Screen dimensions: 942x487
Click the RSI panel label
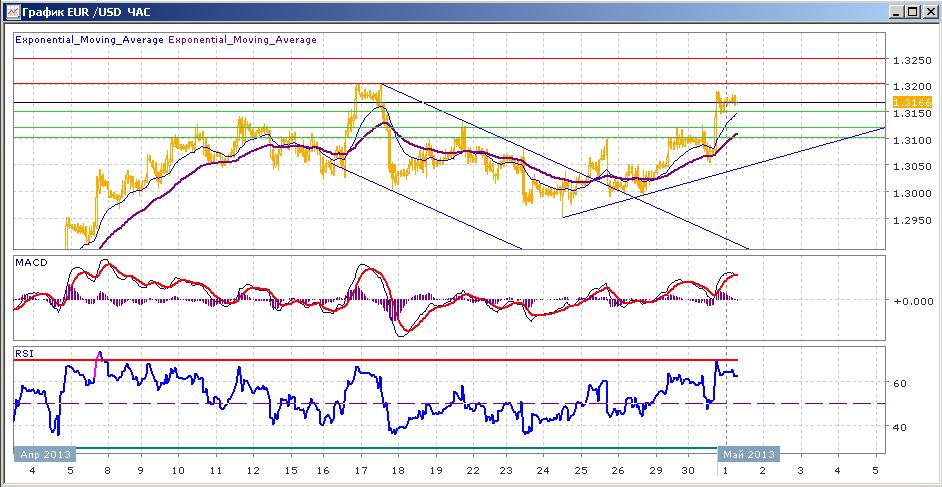pyautogui.click(x=24, y=354)
